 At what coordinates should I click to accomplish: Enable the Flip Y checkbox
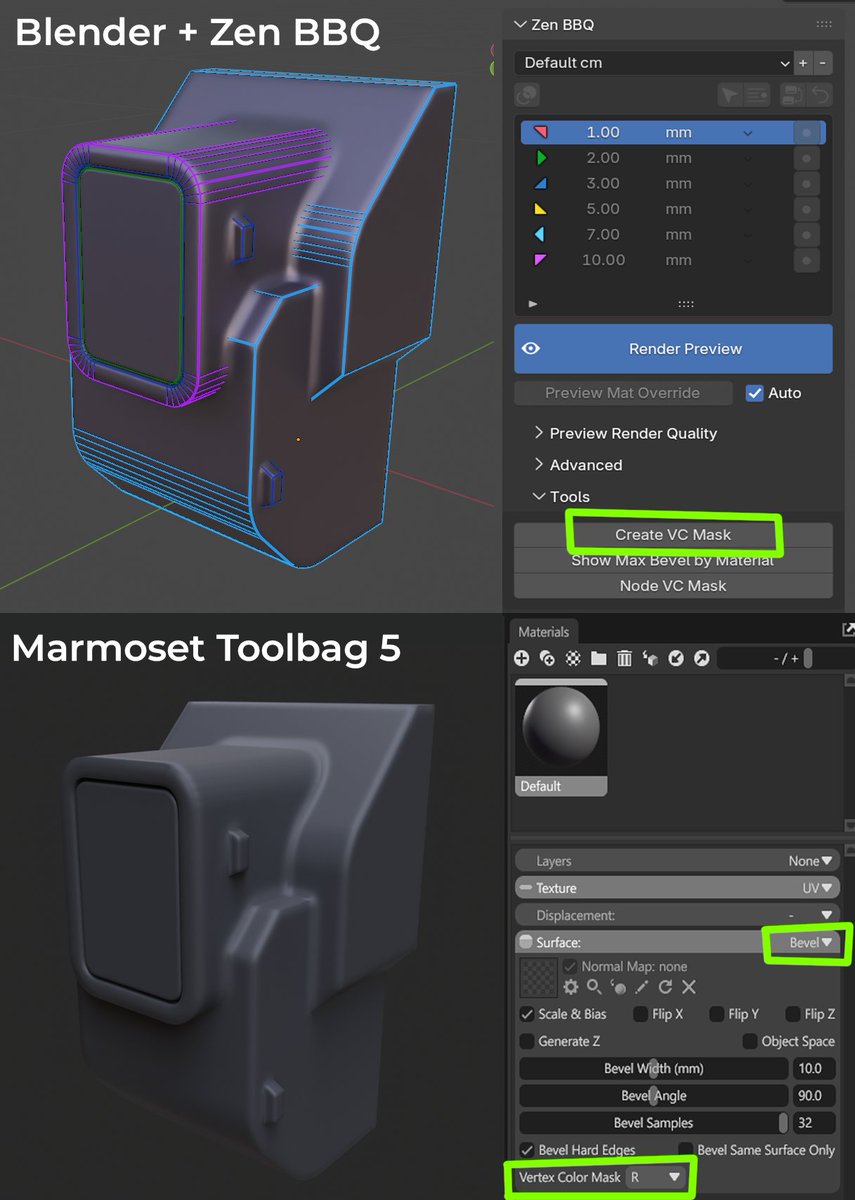pos(717,1014)
